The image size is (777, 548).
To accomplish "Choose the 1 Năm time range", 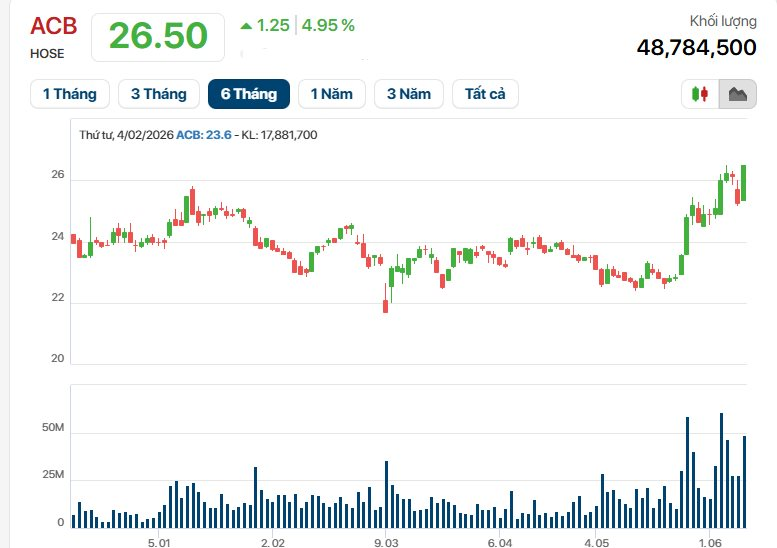I will (x=332, y=94).
